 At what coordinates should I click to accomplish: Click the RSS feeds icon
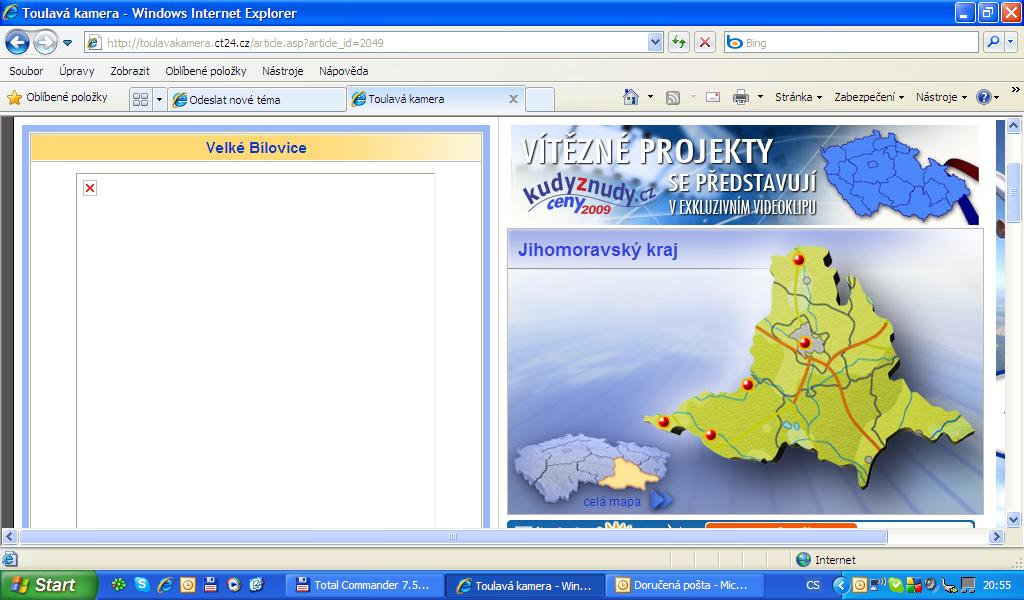[x=673, y=97]
